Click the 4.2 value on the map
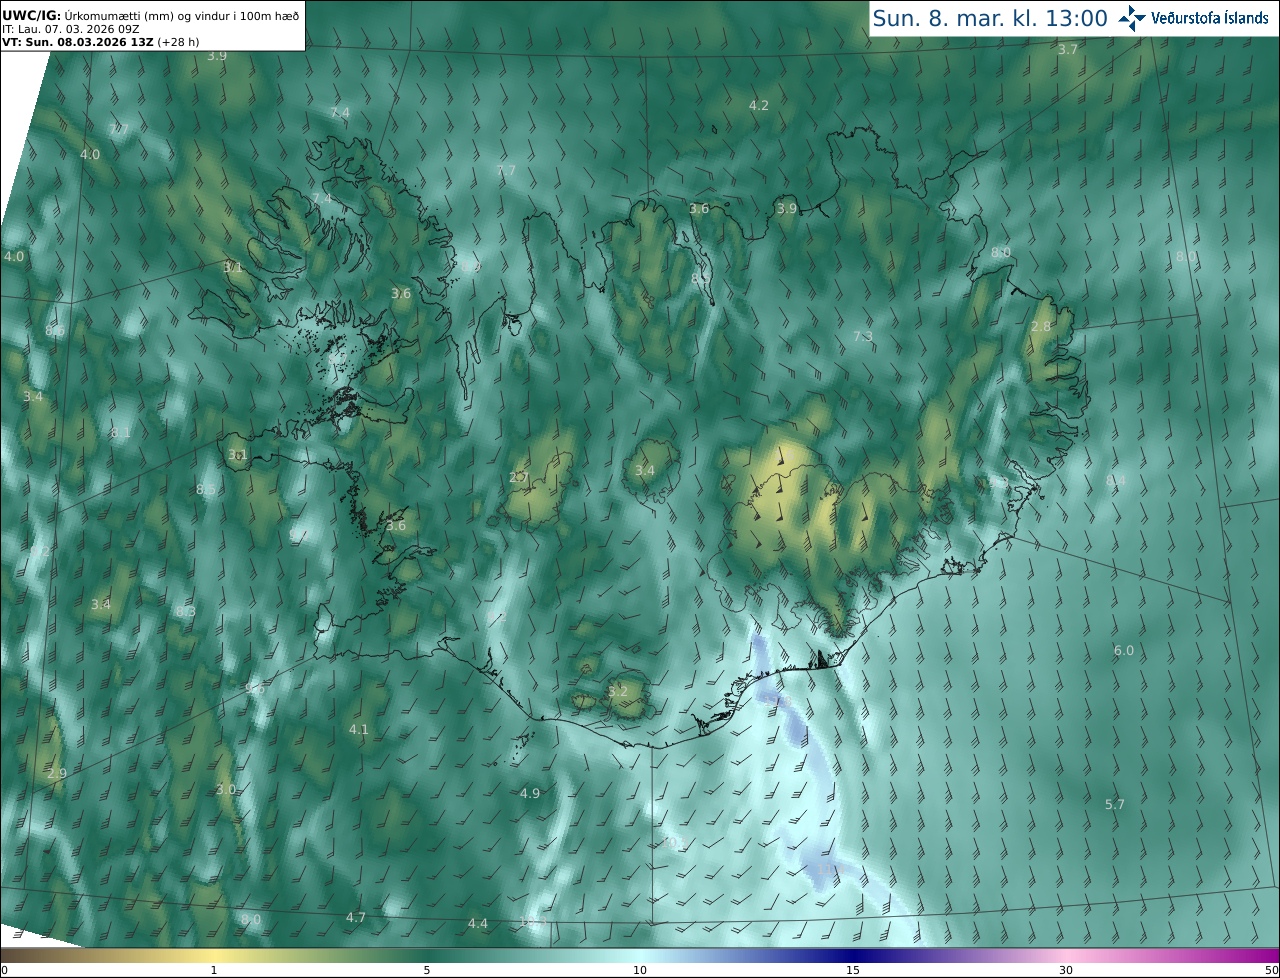 759,105
